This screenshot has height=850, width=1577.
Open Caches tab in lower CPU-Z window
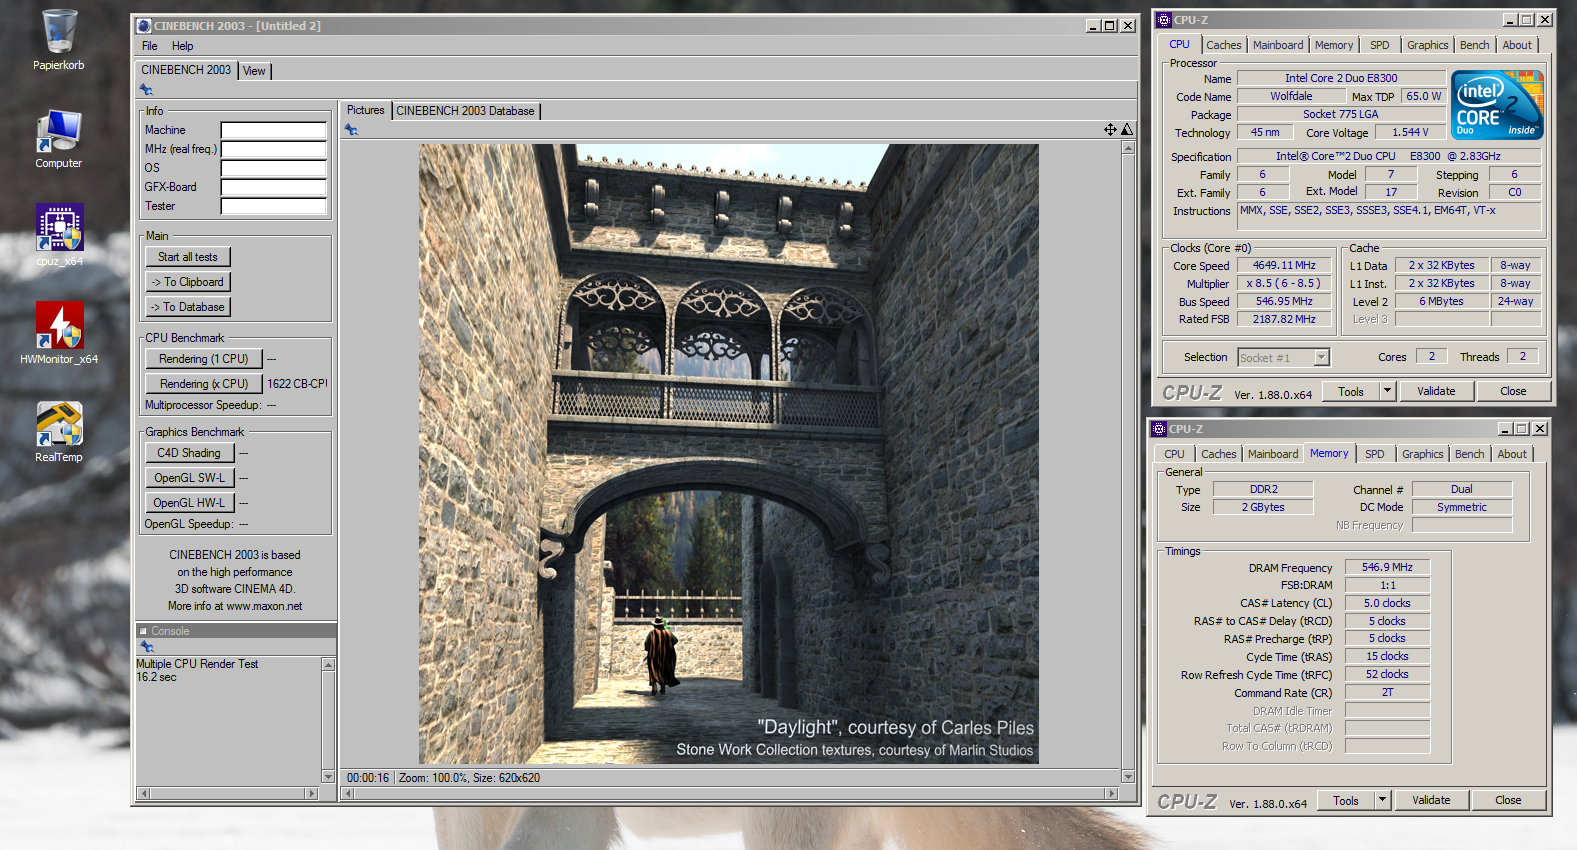[x=1218, y=454]
